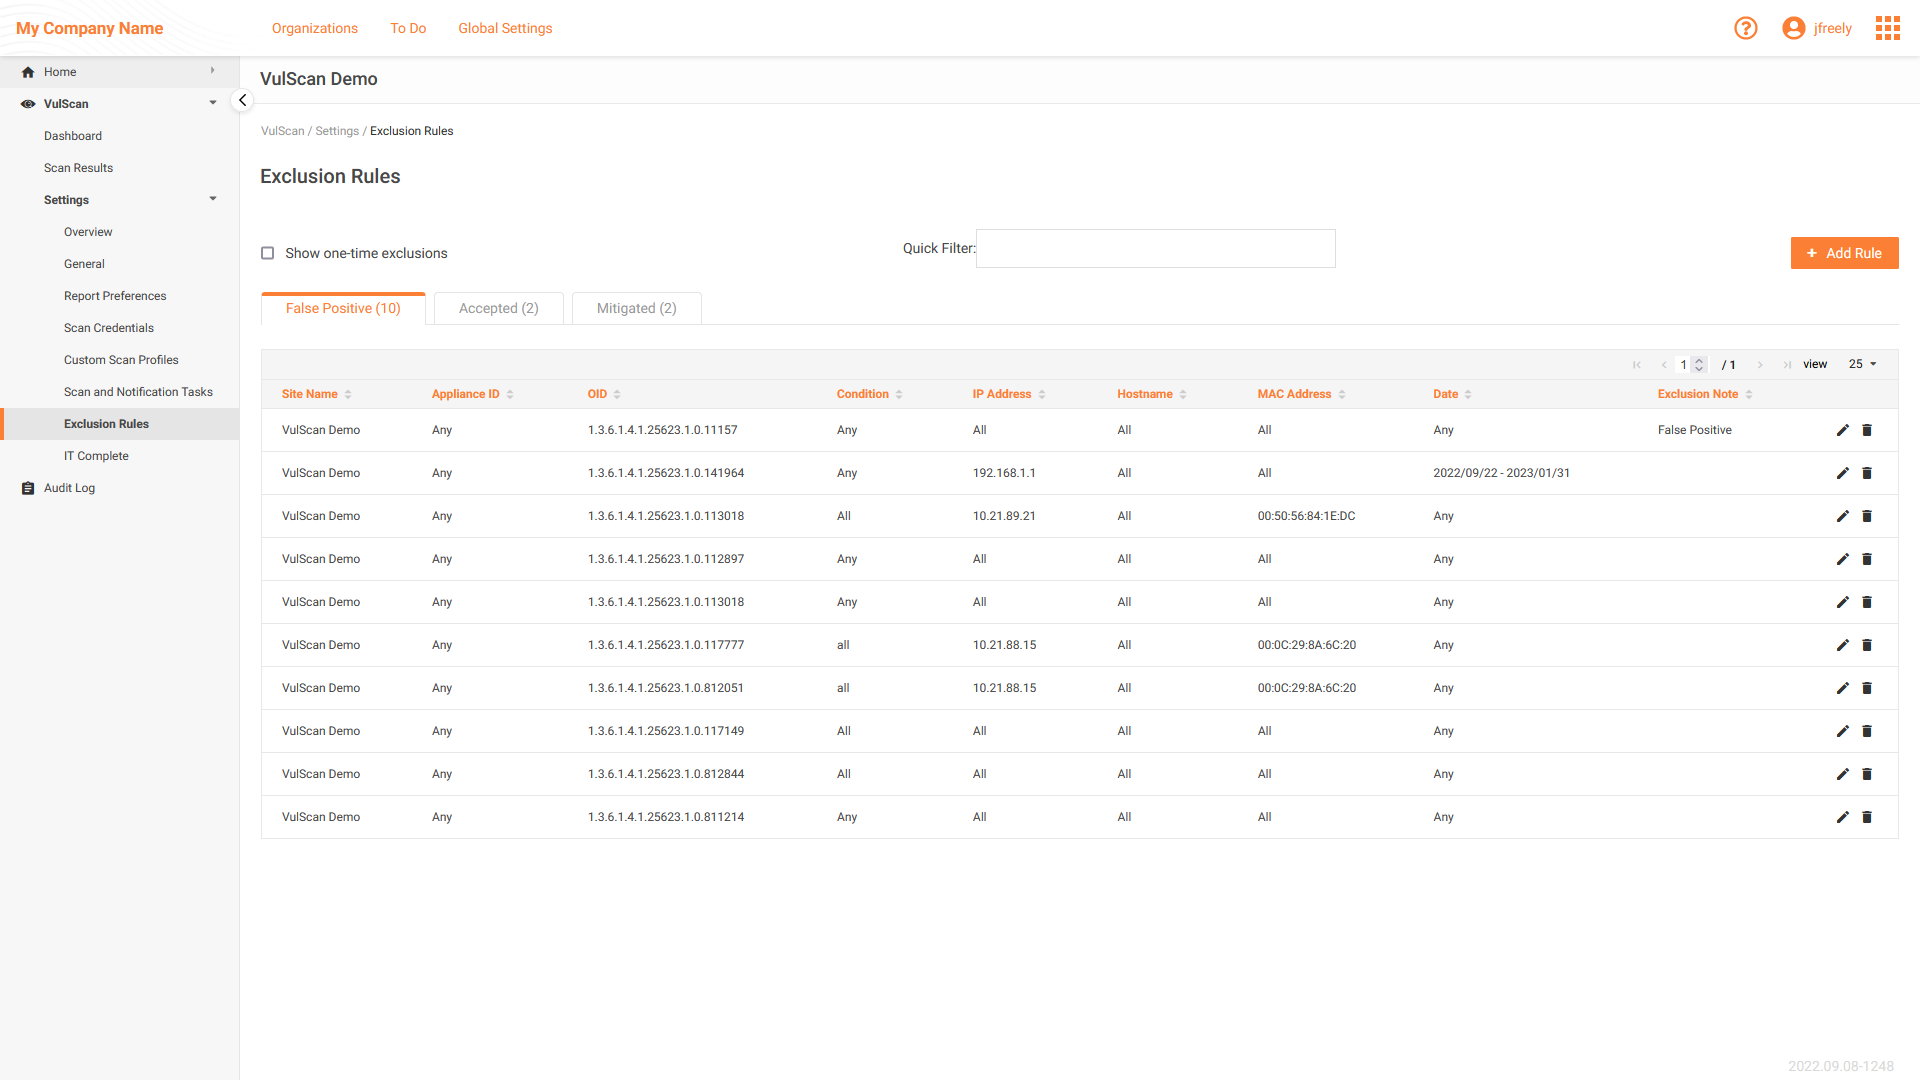Toggle Show one-time exclusions checkbox
The width and height of the screenshot is (1920, 1080).
(268, 252)
